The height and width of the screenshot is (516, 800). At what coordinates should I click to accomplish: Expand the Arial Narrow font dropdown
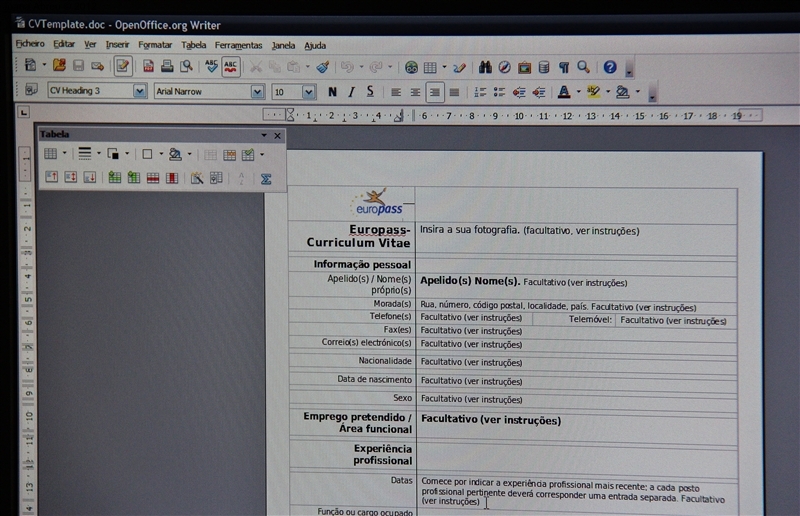(x=257, y=91)
